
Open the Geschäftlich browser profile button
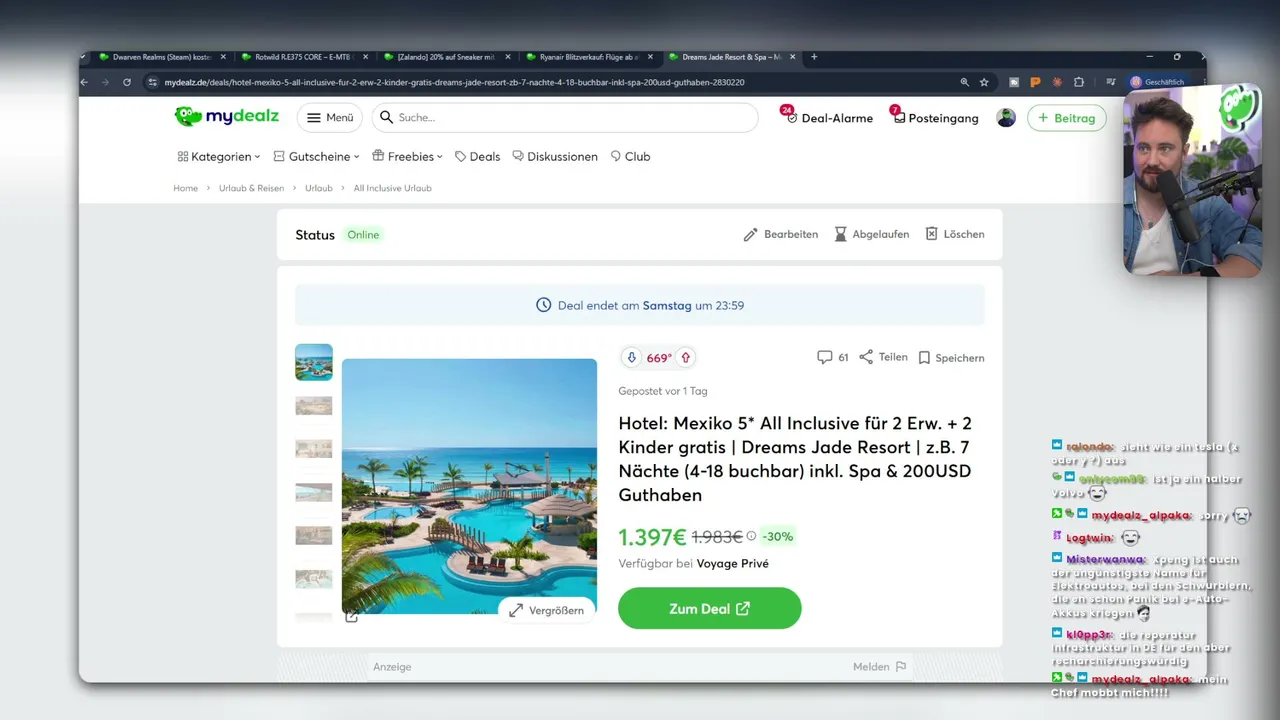tap(1157, 82)
